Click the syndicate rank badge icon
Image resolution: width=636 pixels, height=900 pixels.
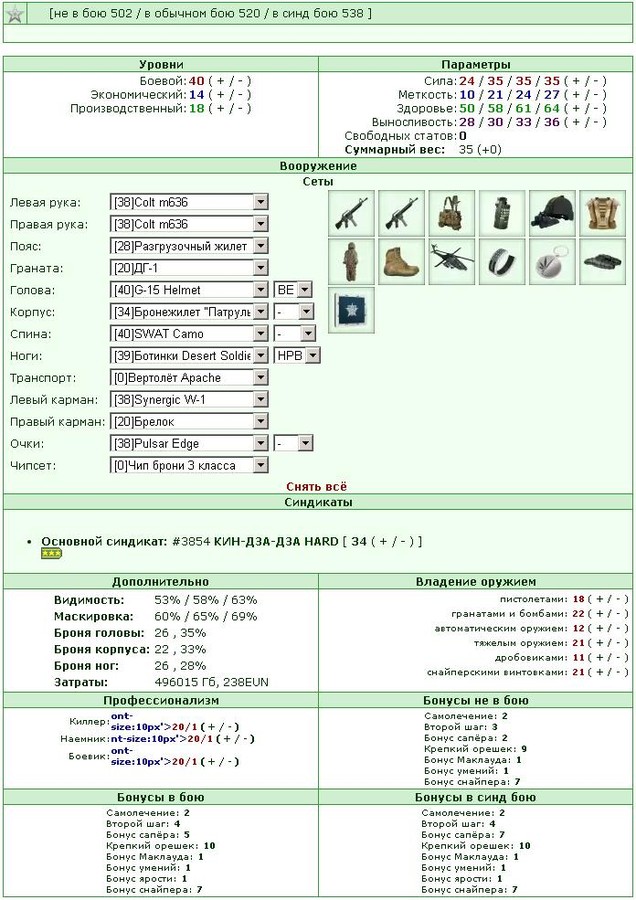[x=51, y=554]
